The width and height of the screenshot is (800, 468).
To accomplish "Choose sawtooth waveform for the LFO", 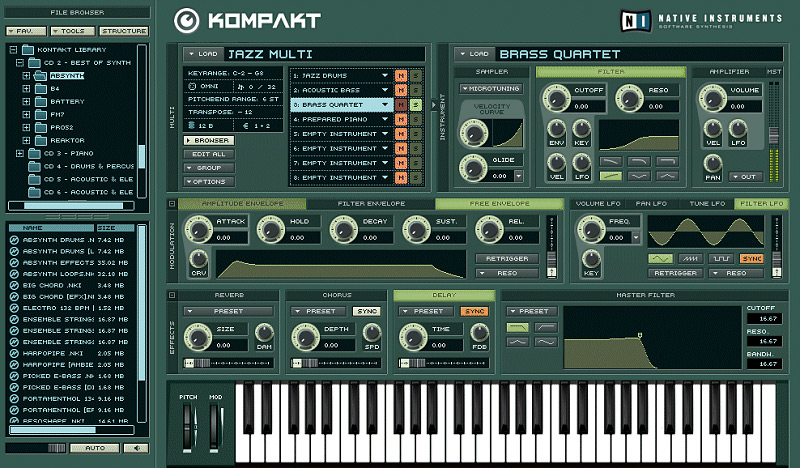I will point(691,259).
